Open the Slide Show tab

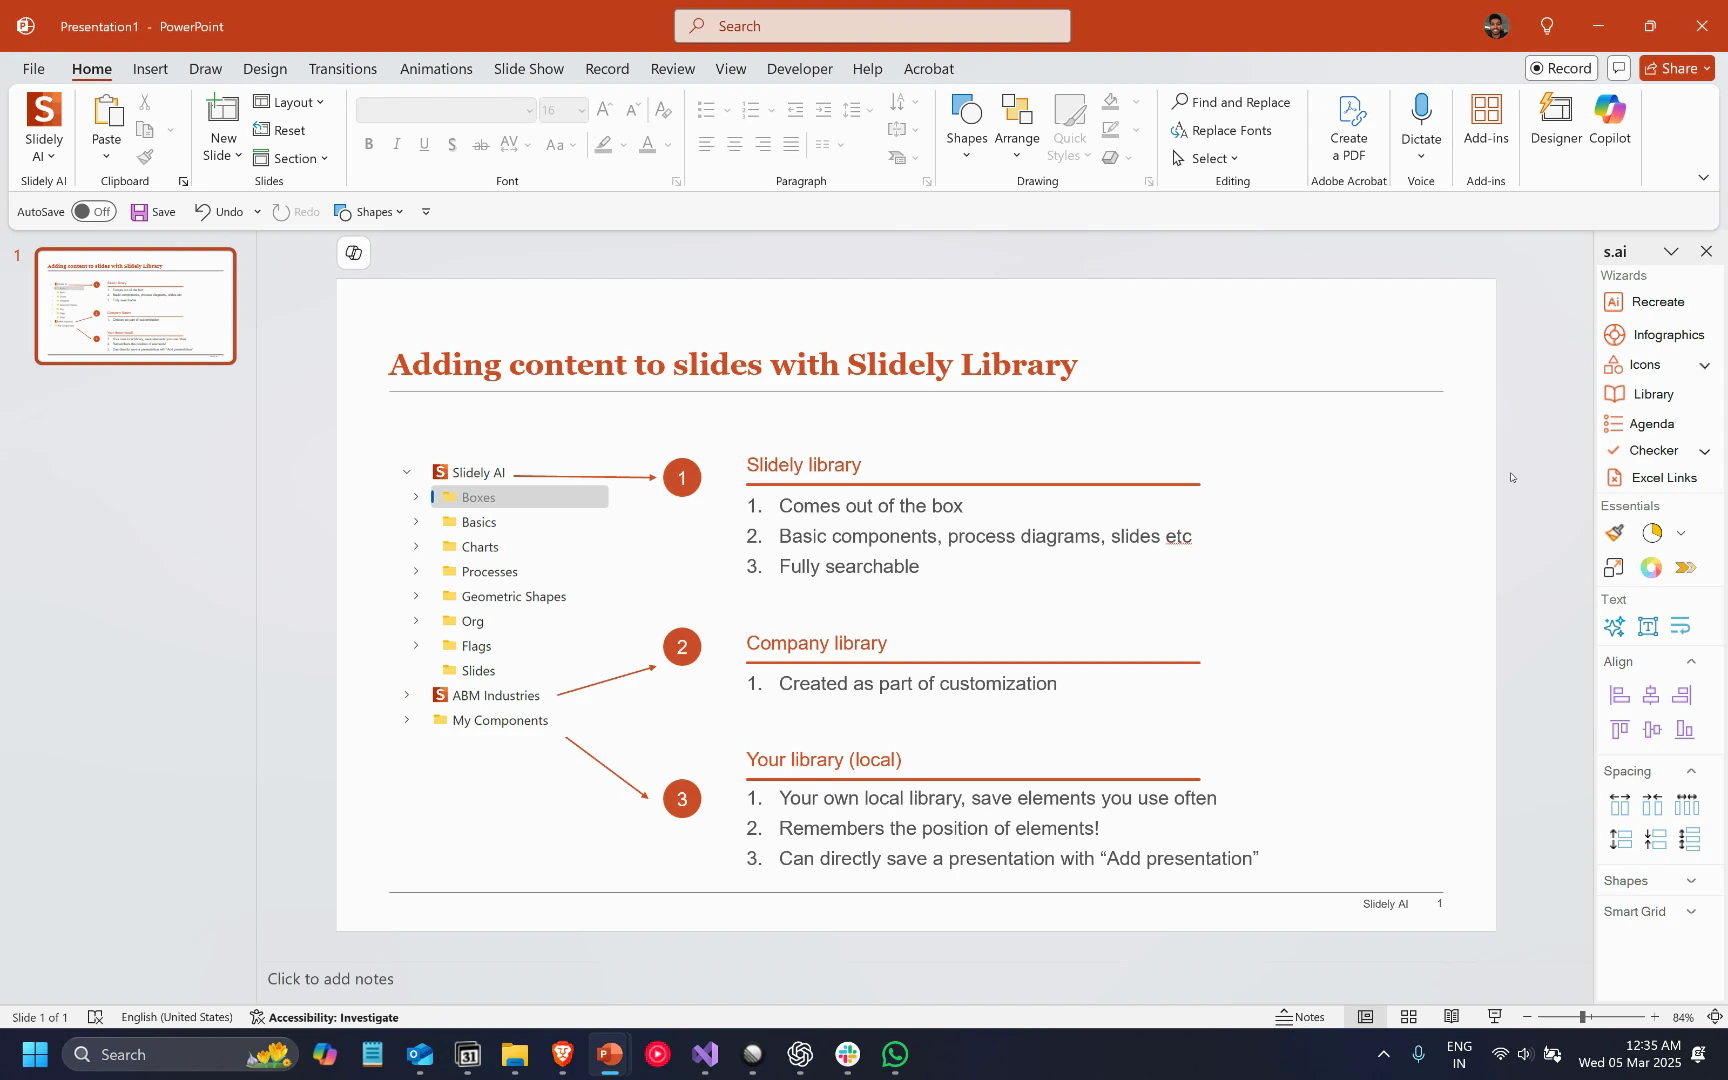tap(529, 68)
